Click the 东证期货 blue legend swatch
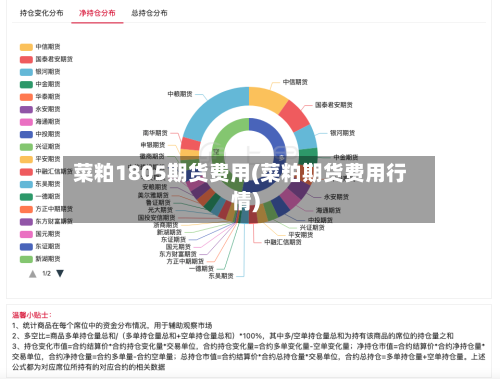 pyautogui.click(x=26, y=247)
